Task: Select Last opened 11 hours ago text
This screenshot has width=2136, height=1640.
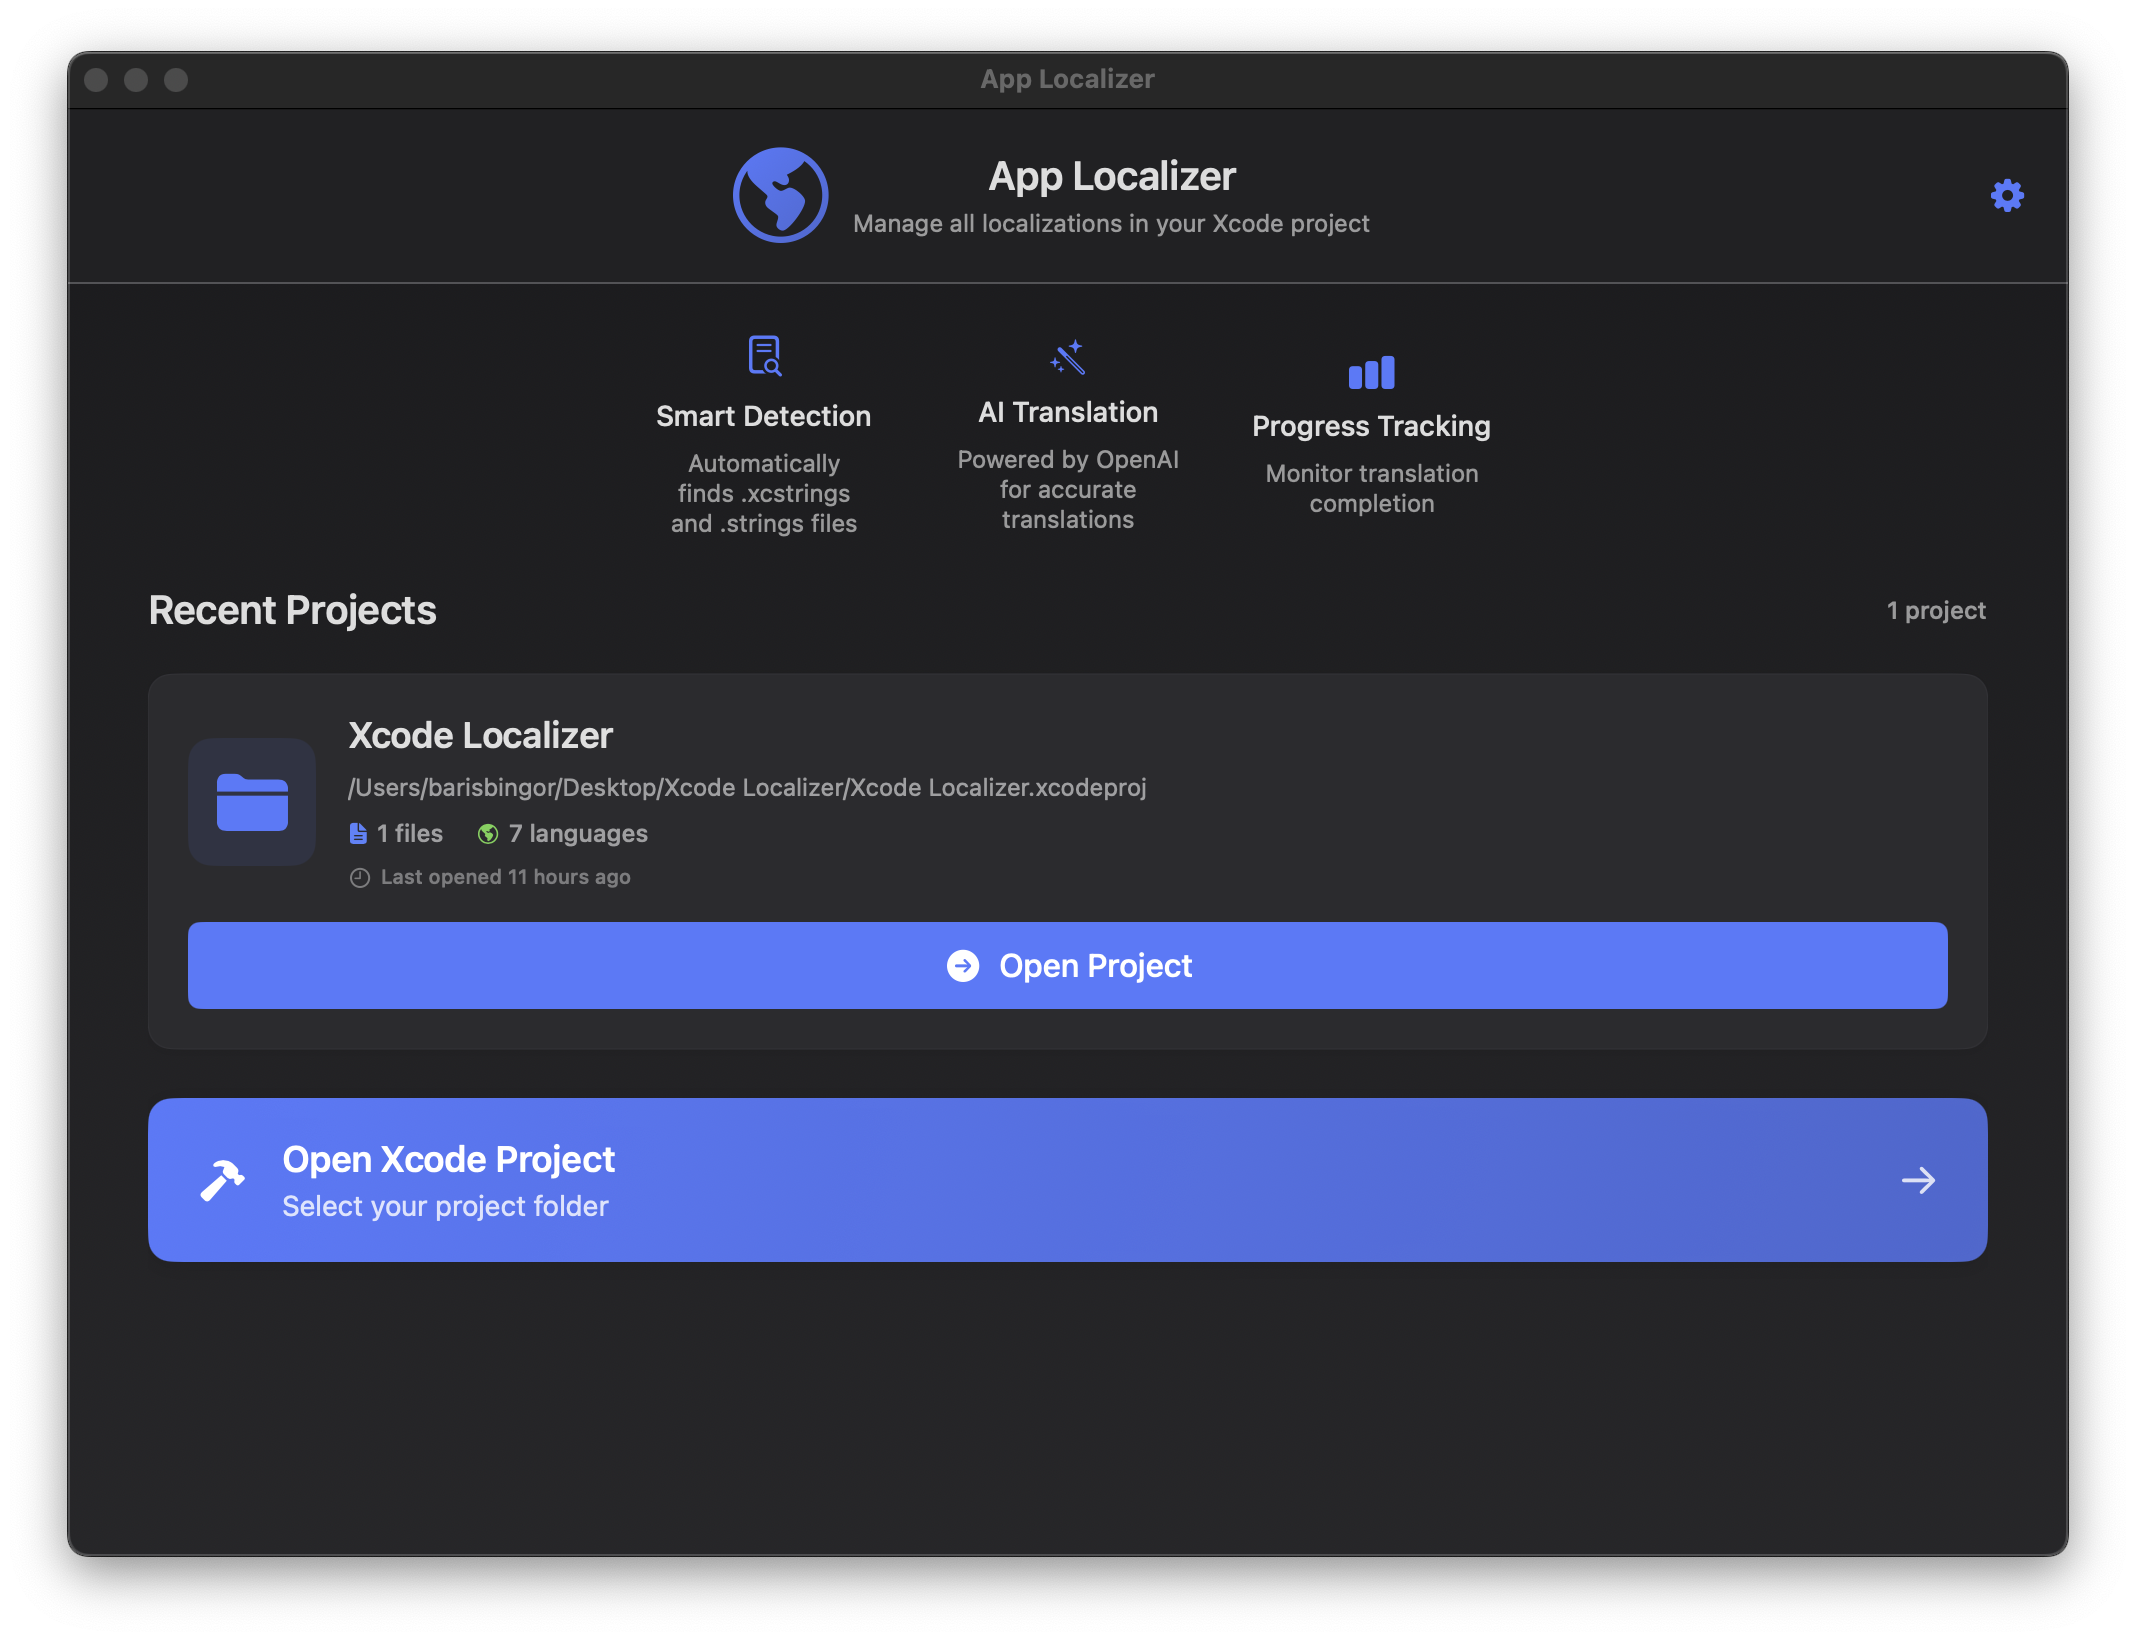Action: [x=504, y=877]
